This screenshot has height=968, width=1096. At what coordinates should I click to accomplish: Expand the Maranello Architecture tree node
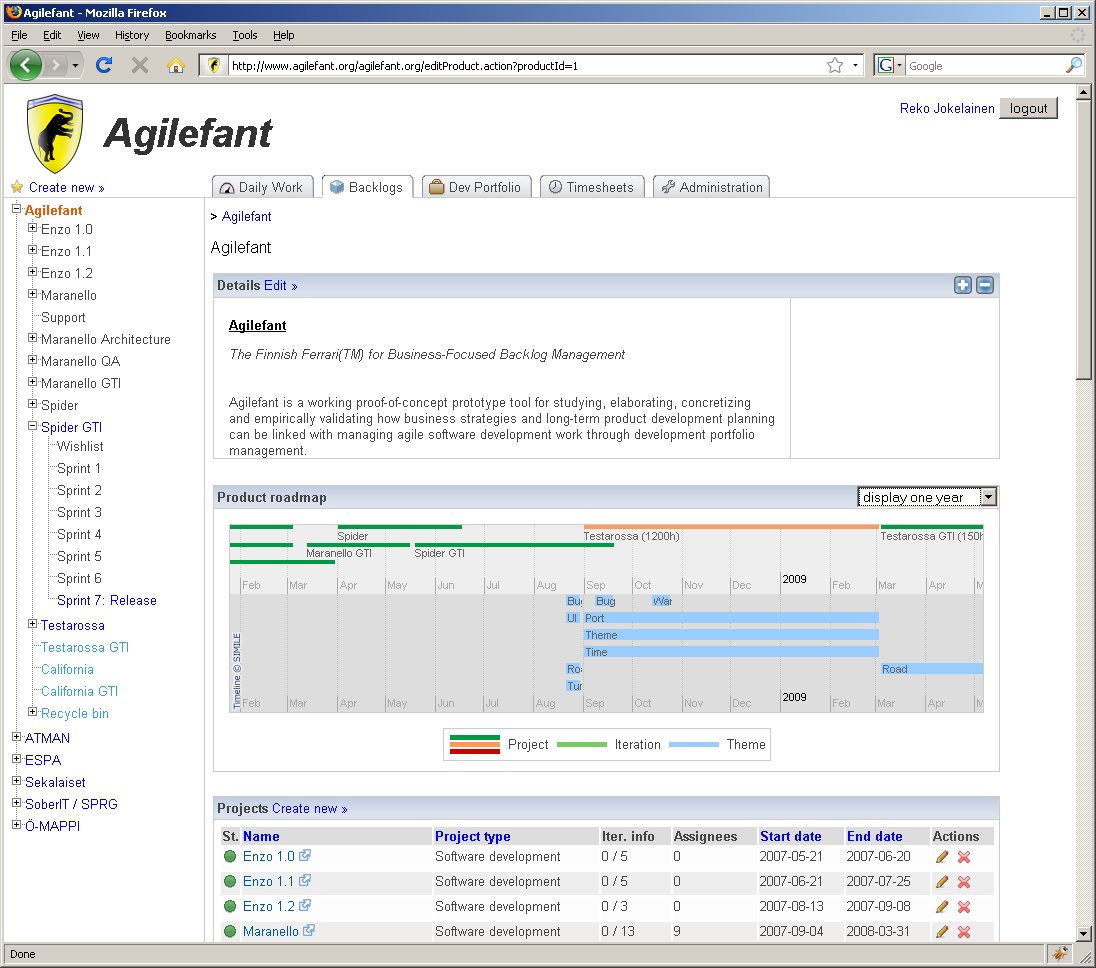tap(32, 338)
